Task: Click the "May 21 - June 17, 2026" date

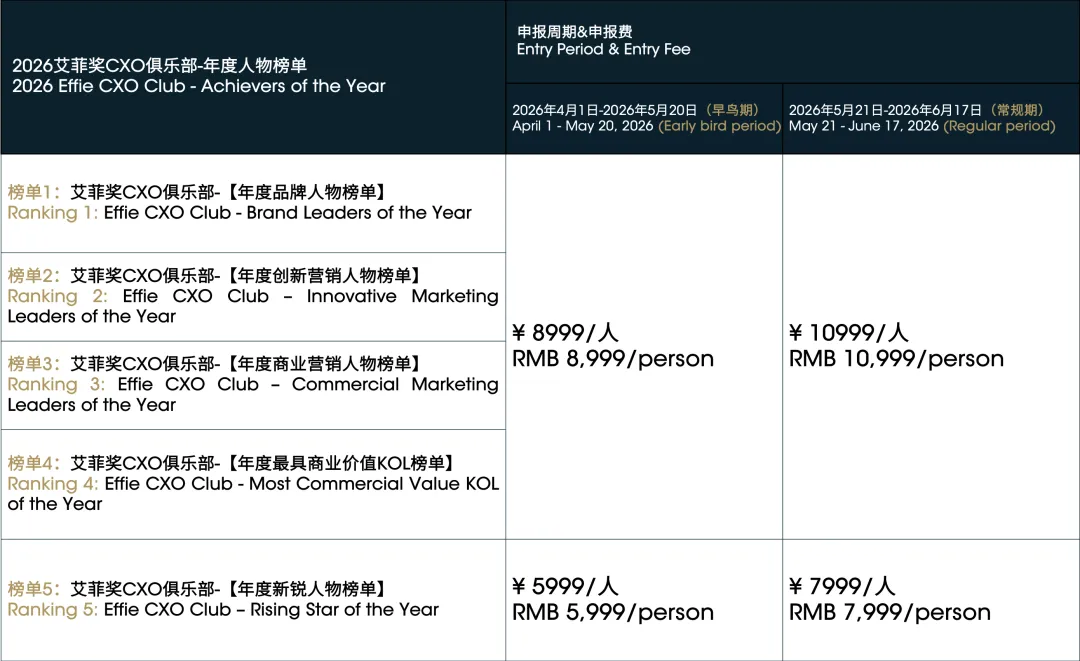Action: 863,126
